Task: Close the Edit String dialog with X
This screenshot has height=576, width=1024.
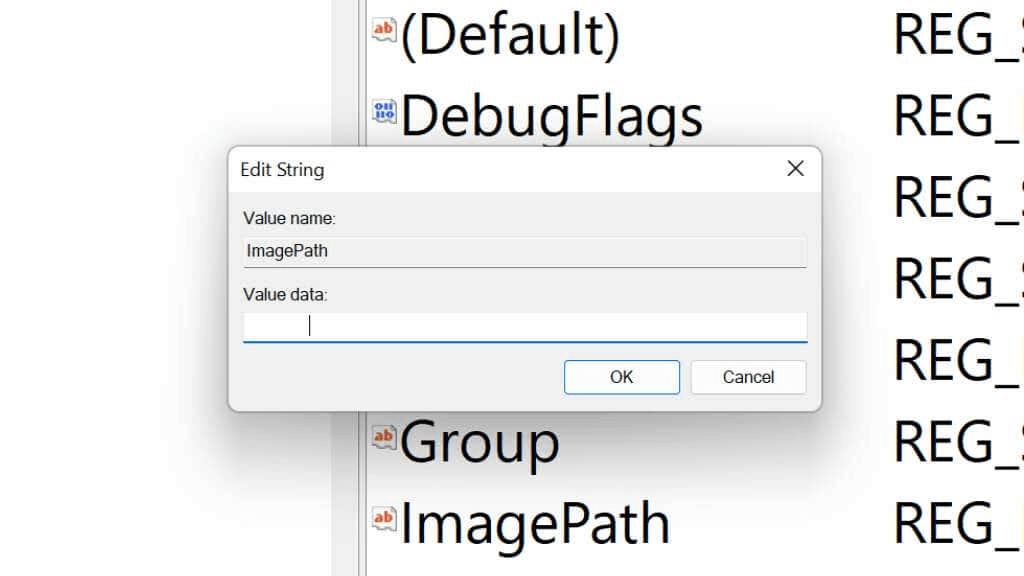Action: coord(795,169)
